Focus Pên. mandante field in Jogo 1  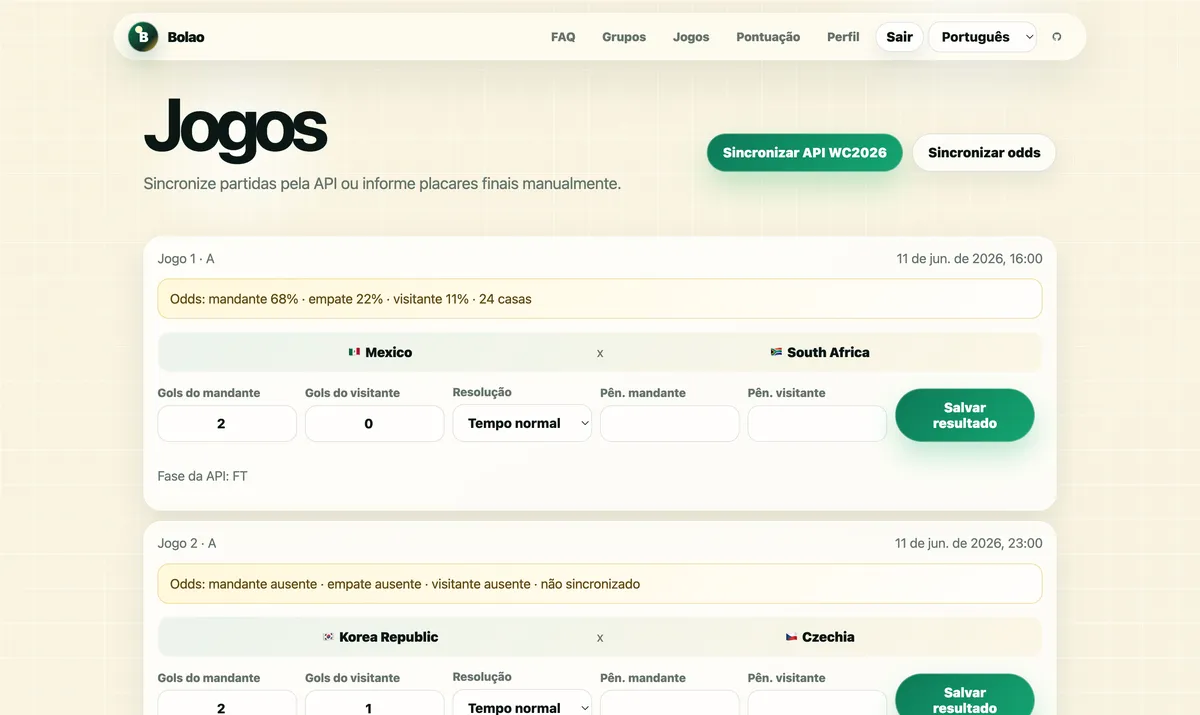click(670, 423)
